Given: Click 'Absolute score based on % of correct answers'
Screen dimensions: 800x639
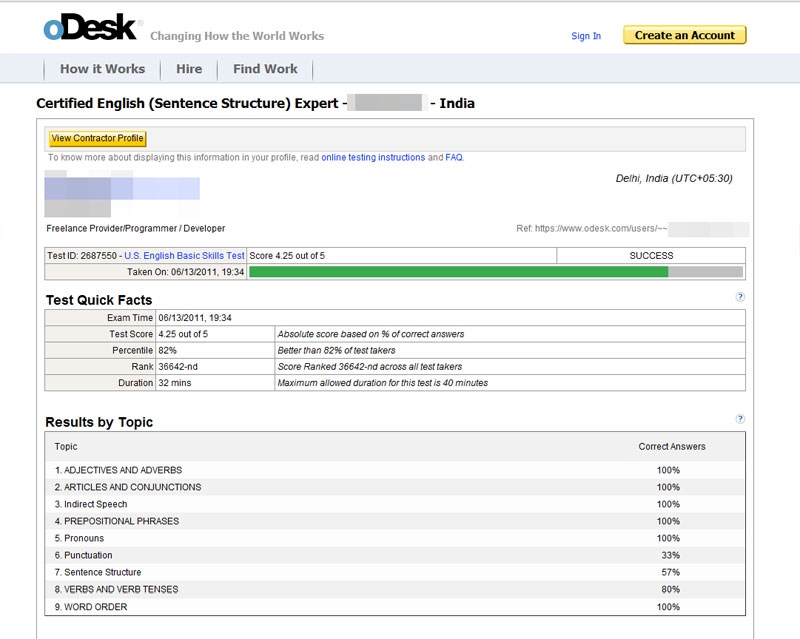Looking at the screenshot, I should coord(371,334).
